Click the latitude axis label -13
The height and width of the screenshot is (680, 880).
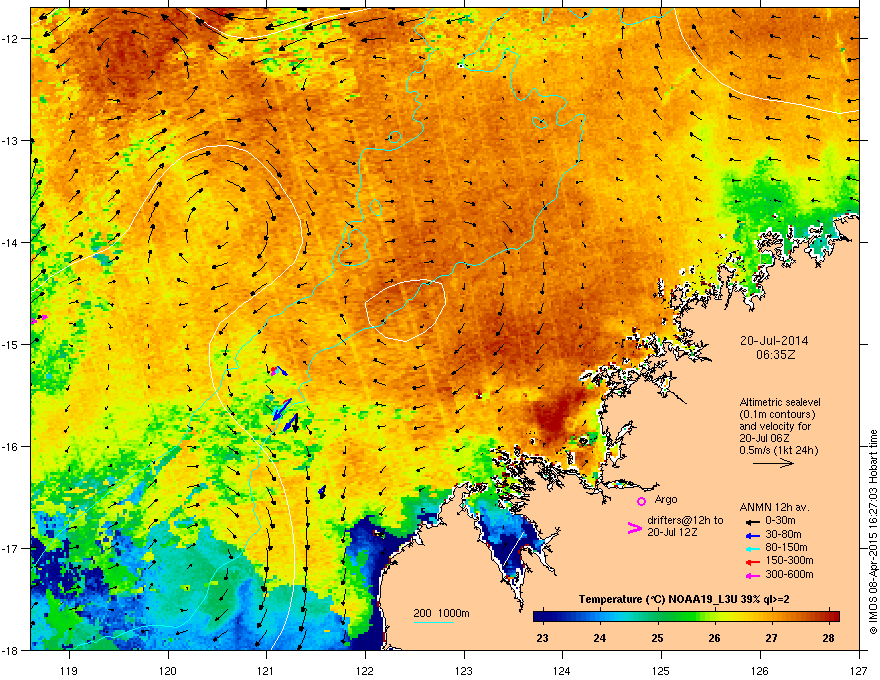tap(10, 141)
